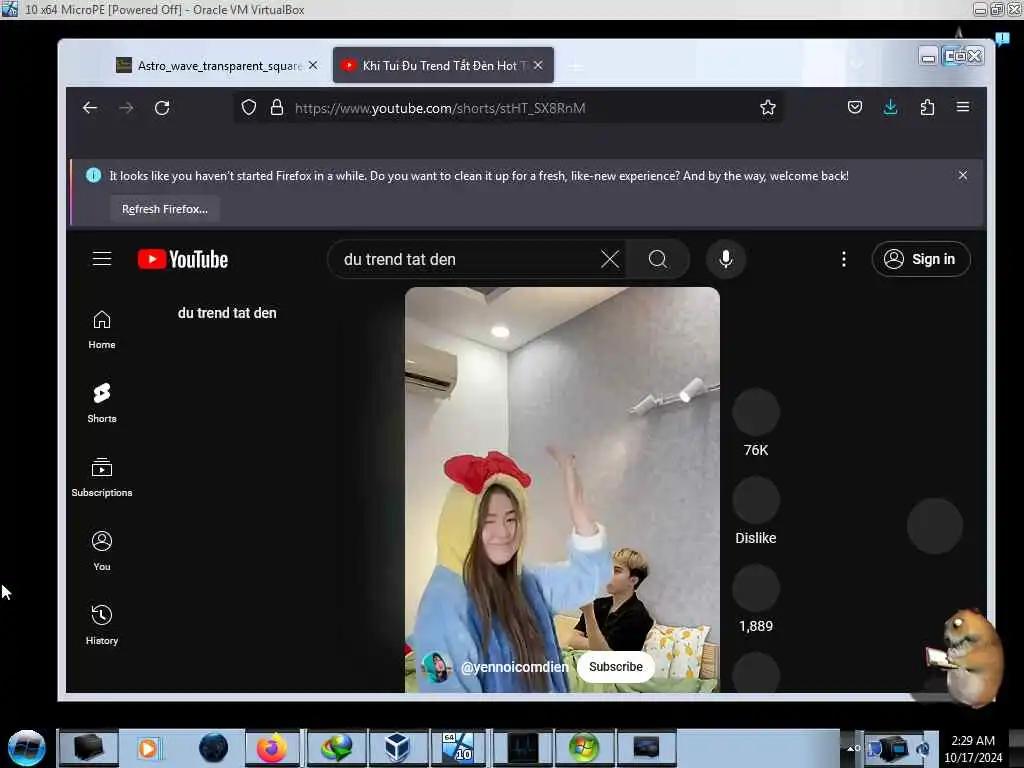The width and height of the screenshot is (1024, 768).
Task: Switch to Astro_wave_transparent_square tab
Action: click(x=210, y=65)
